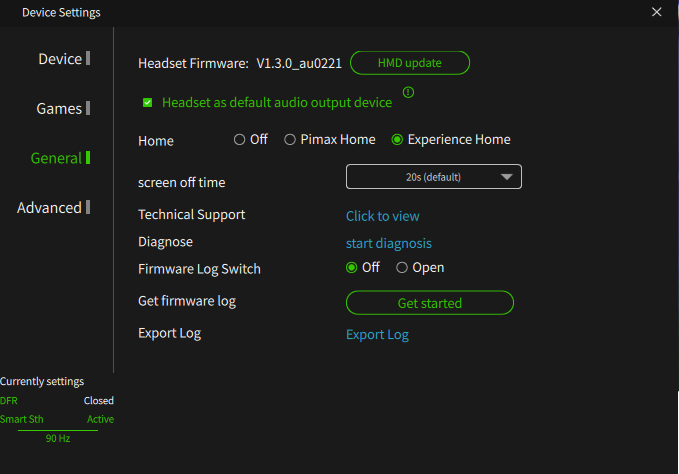This screenshot has height=474, width=679.
Task: Click the info icon beside audio output option
Action: 408,92
